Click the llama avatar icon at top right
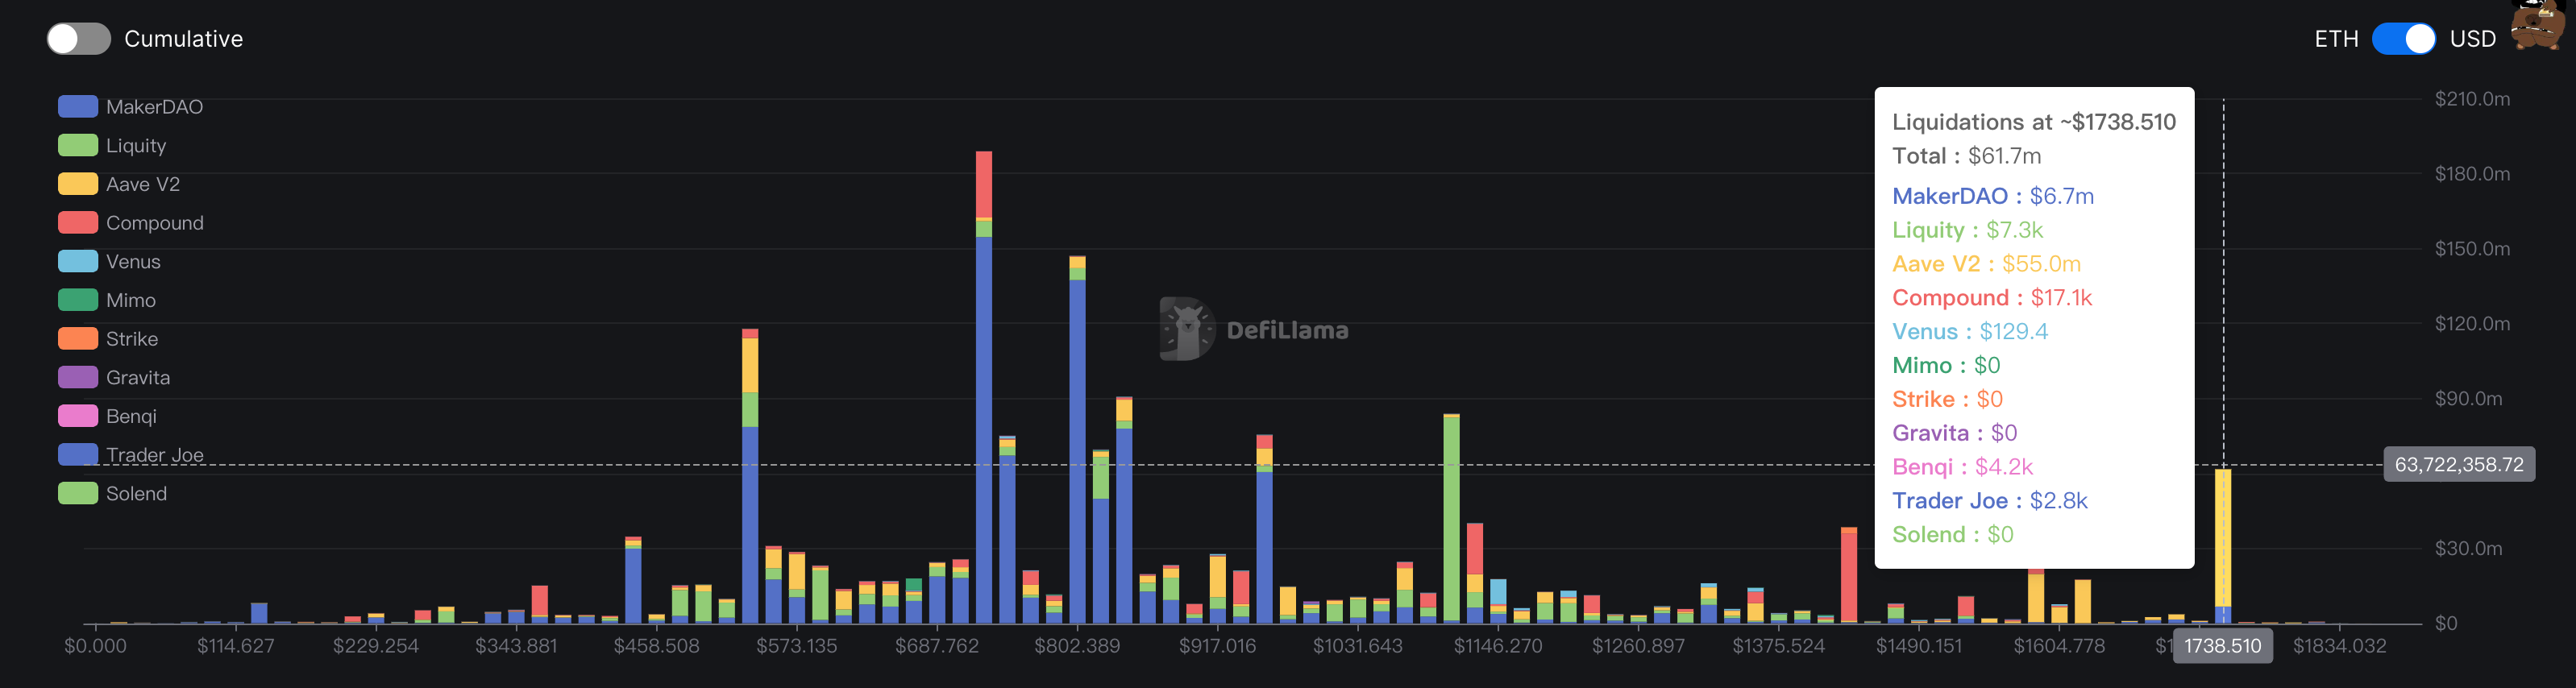This screenshot has height=688, width=2576. pyautogui.click(x=2538, y=24)
